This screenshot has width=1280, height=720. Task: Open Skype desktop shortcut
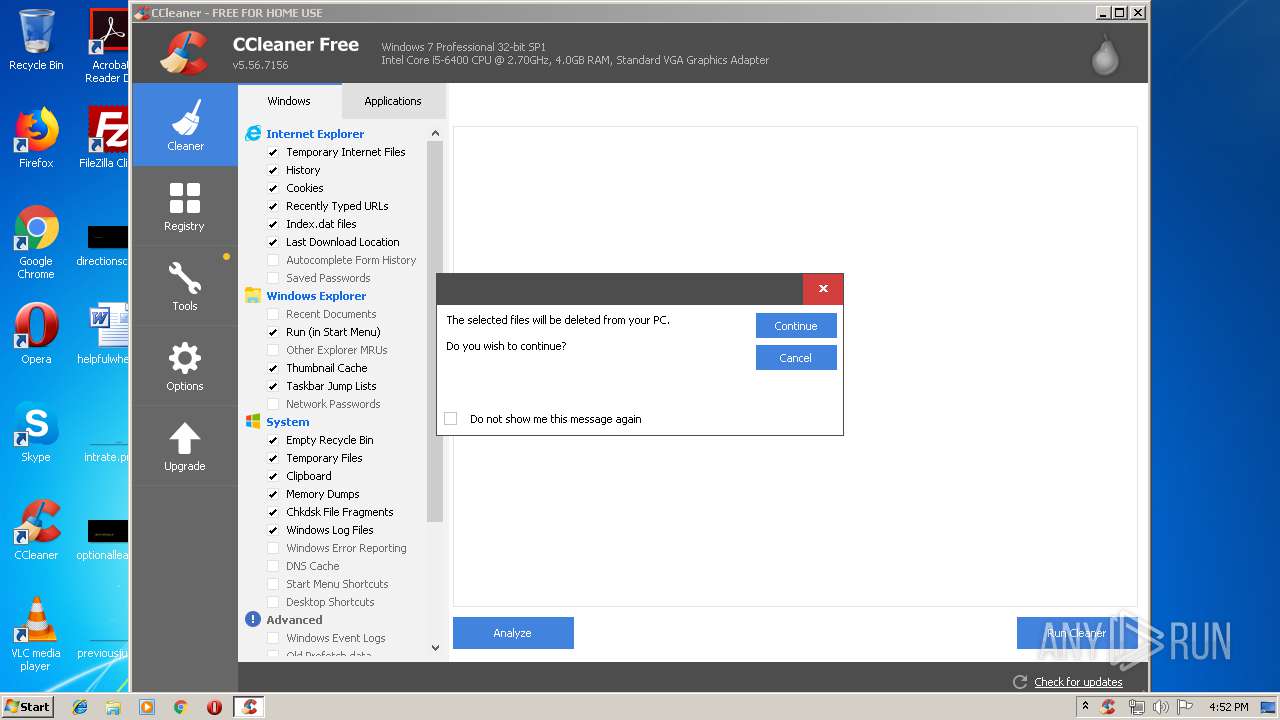[36, 432]
